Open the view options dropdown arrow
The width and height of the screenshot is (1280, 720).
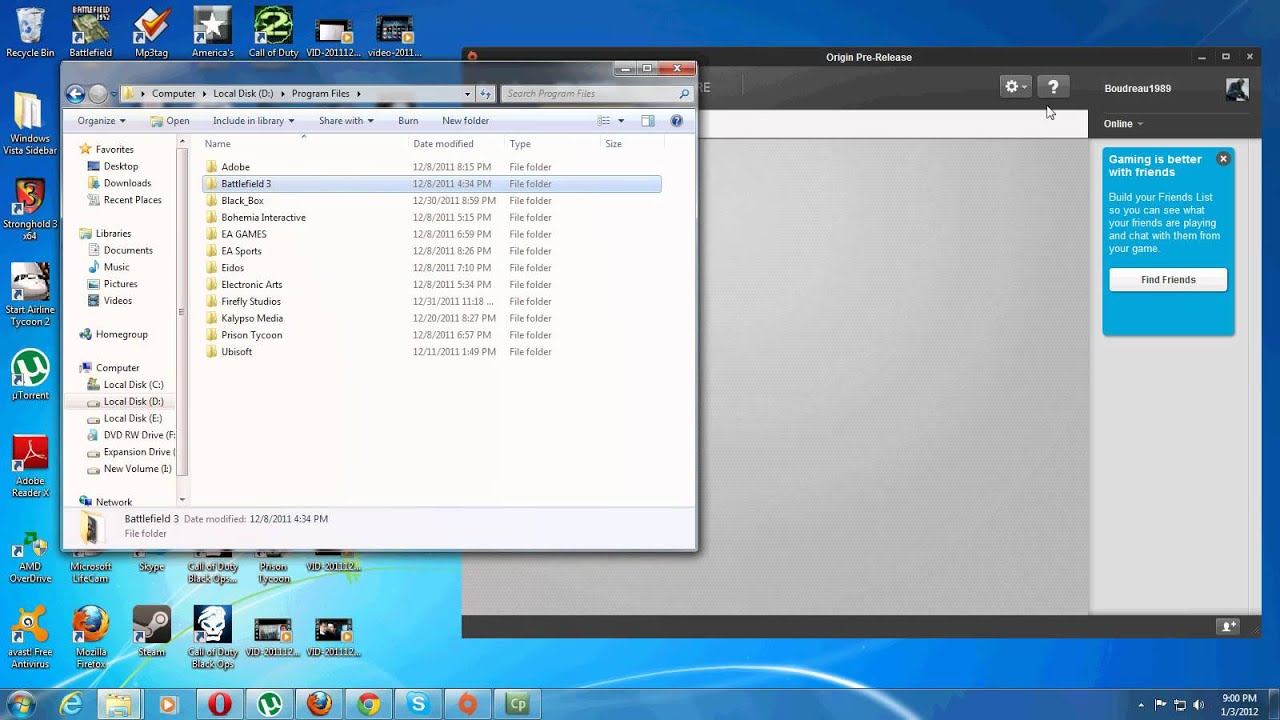621,121
